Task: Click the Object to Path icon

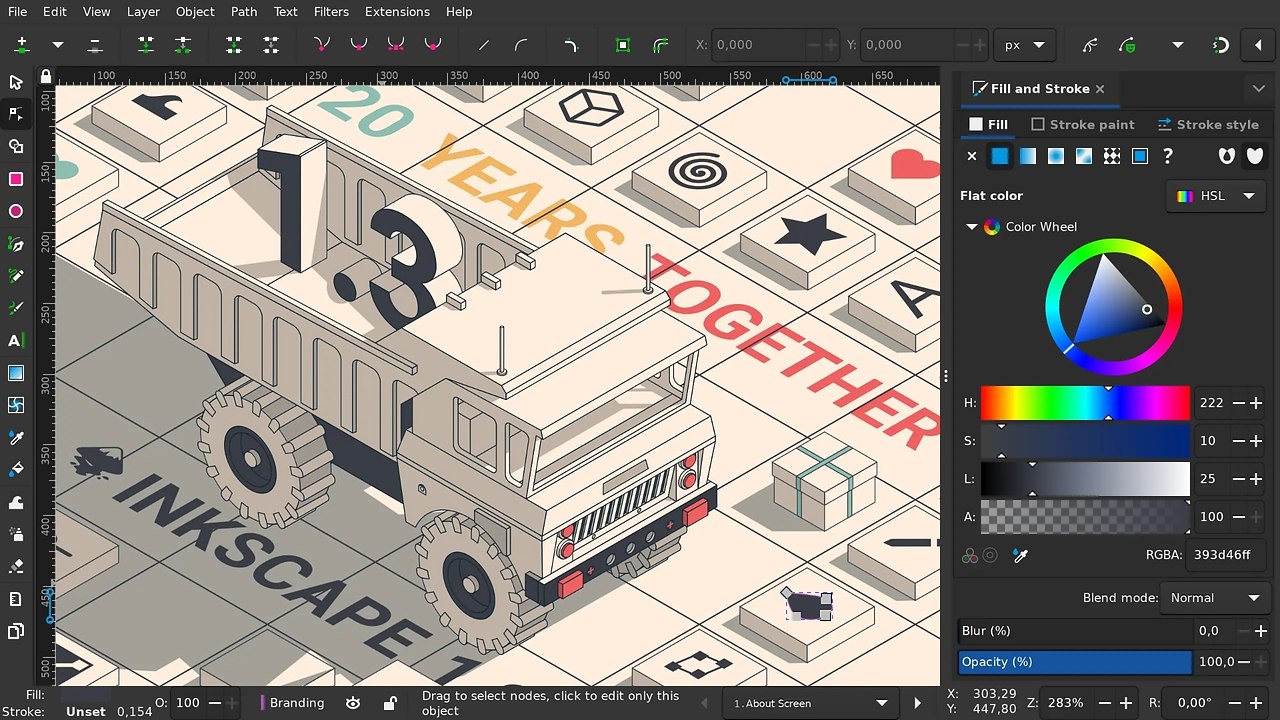Action: pos(623,45)
